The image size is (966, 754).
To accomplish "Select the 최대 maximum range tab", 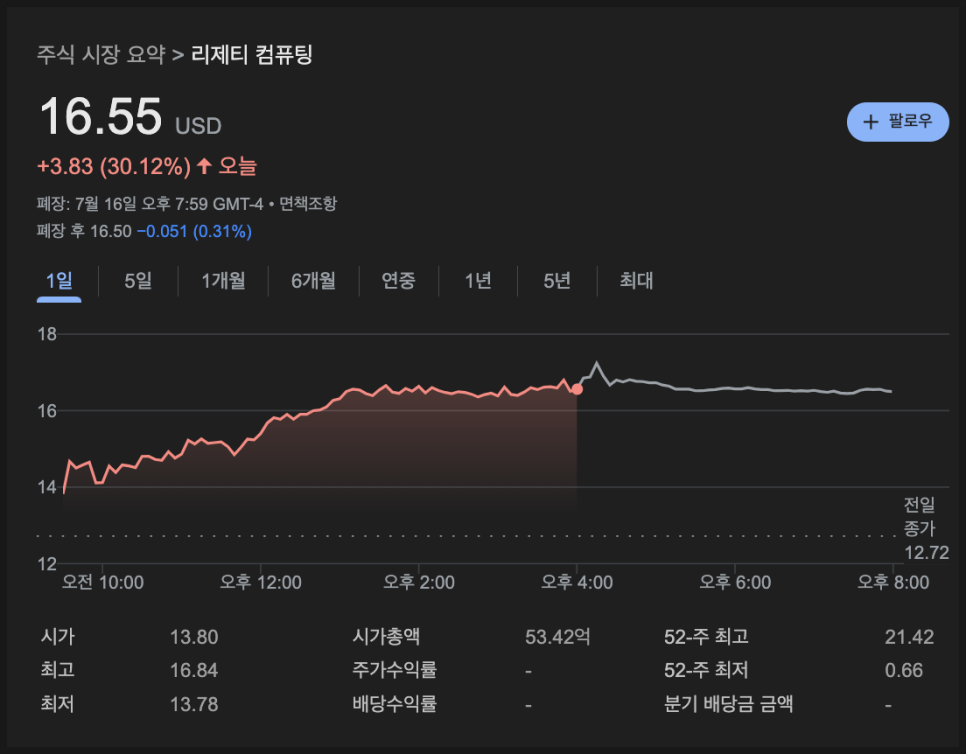I will [636, 281].
